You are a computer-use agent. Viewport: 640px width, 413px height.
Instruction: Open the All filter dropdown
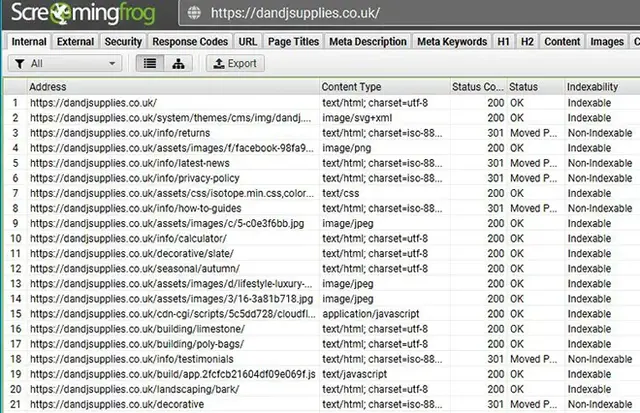click(65, 64)
